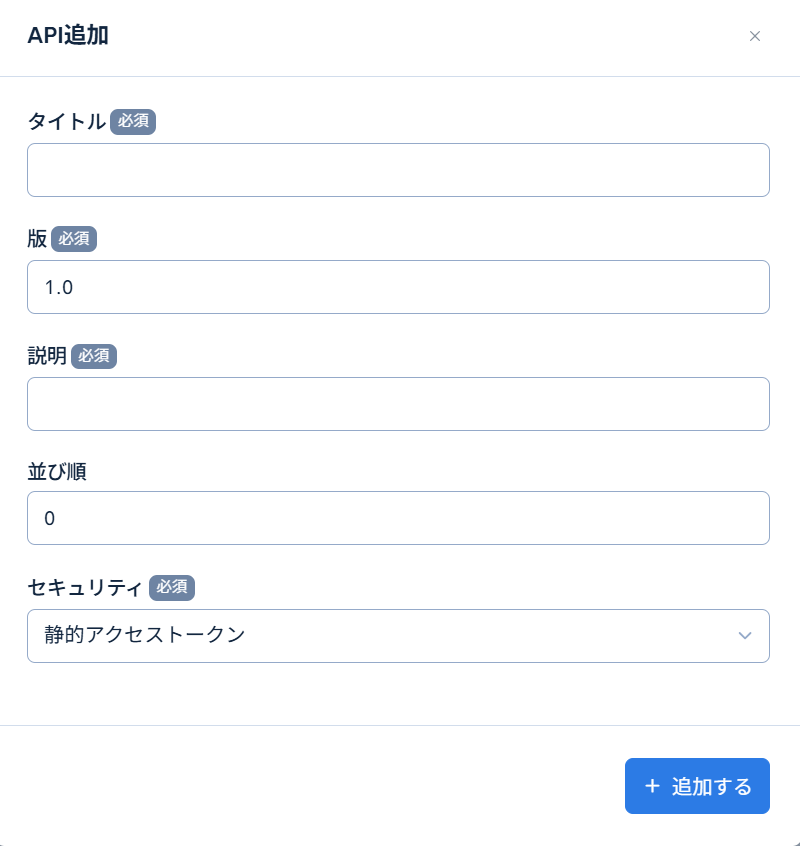The height and width of the screenshot is (846, 800).
Task: Click the 必須 badge beside 説明
Action: 94,356
